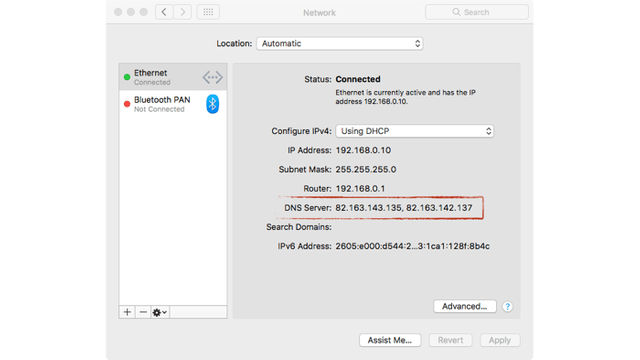
Task: Click the Apply button
Action: tap(500, 340)
